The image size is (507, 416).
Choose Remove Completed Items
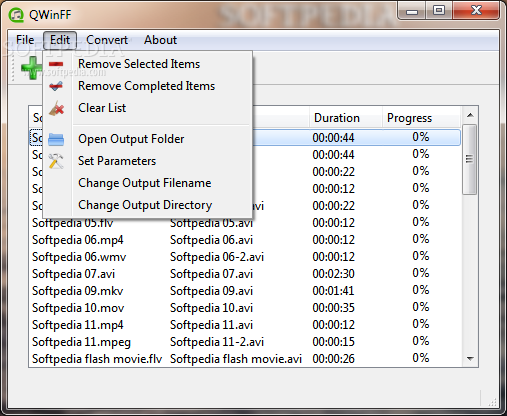tap(147, 86)
